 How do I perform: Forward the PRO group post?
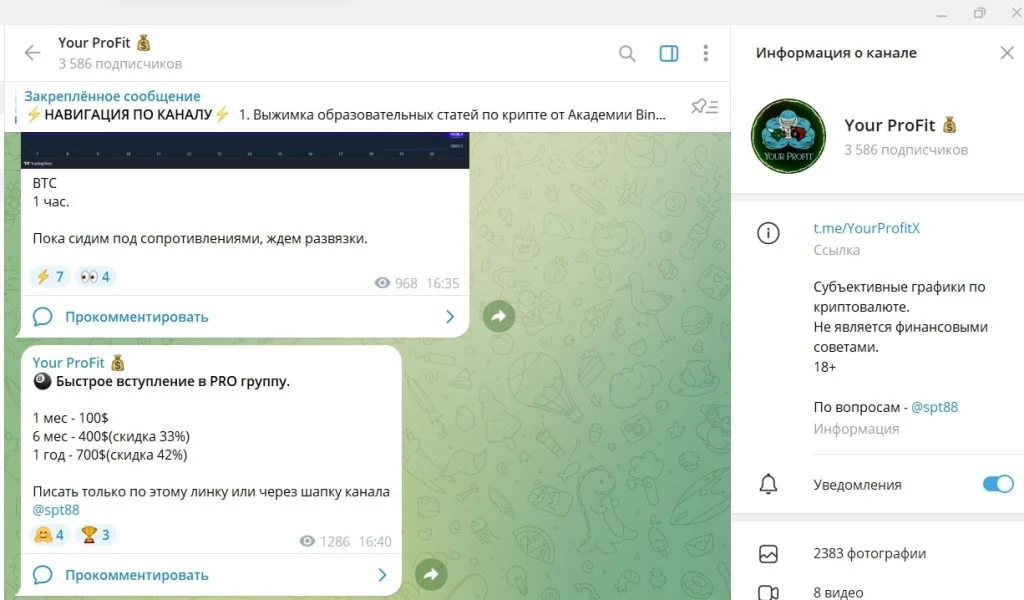coord(431,575)
